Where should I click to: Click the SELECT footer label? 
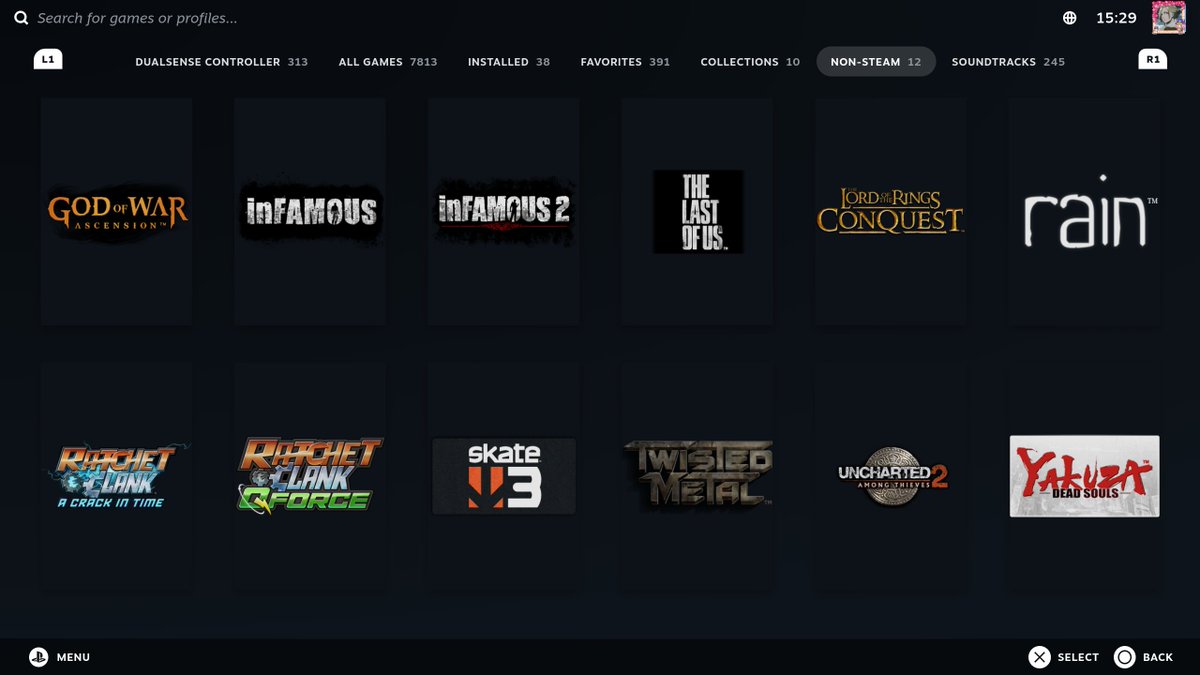tap(1078, 657)
